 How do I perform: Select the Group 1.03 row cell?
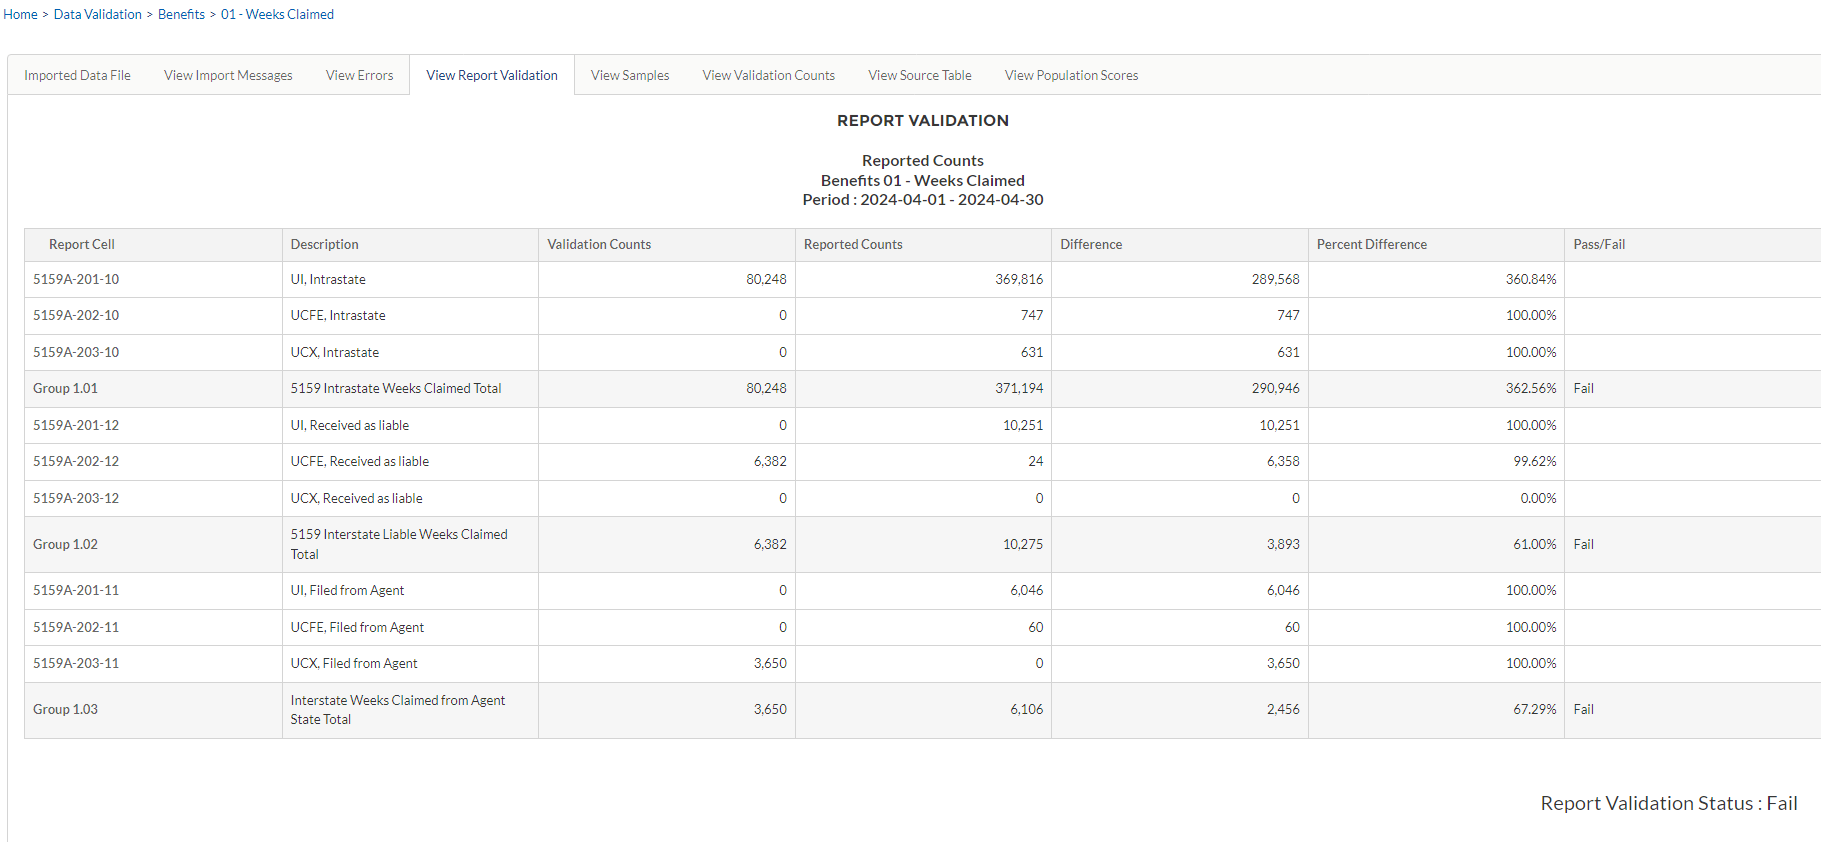coord(65,709)
